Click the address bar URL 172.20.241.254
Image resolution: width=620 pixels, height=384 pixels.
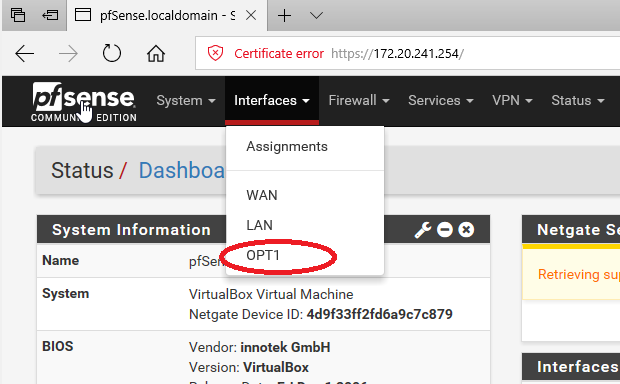click(x=397, y=53)
